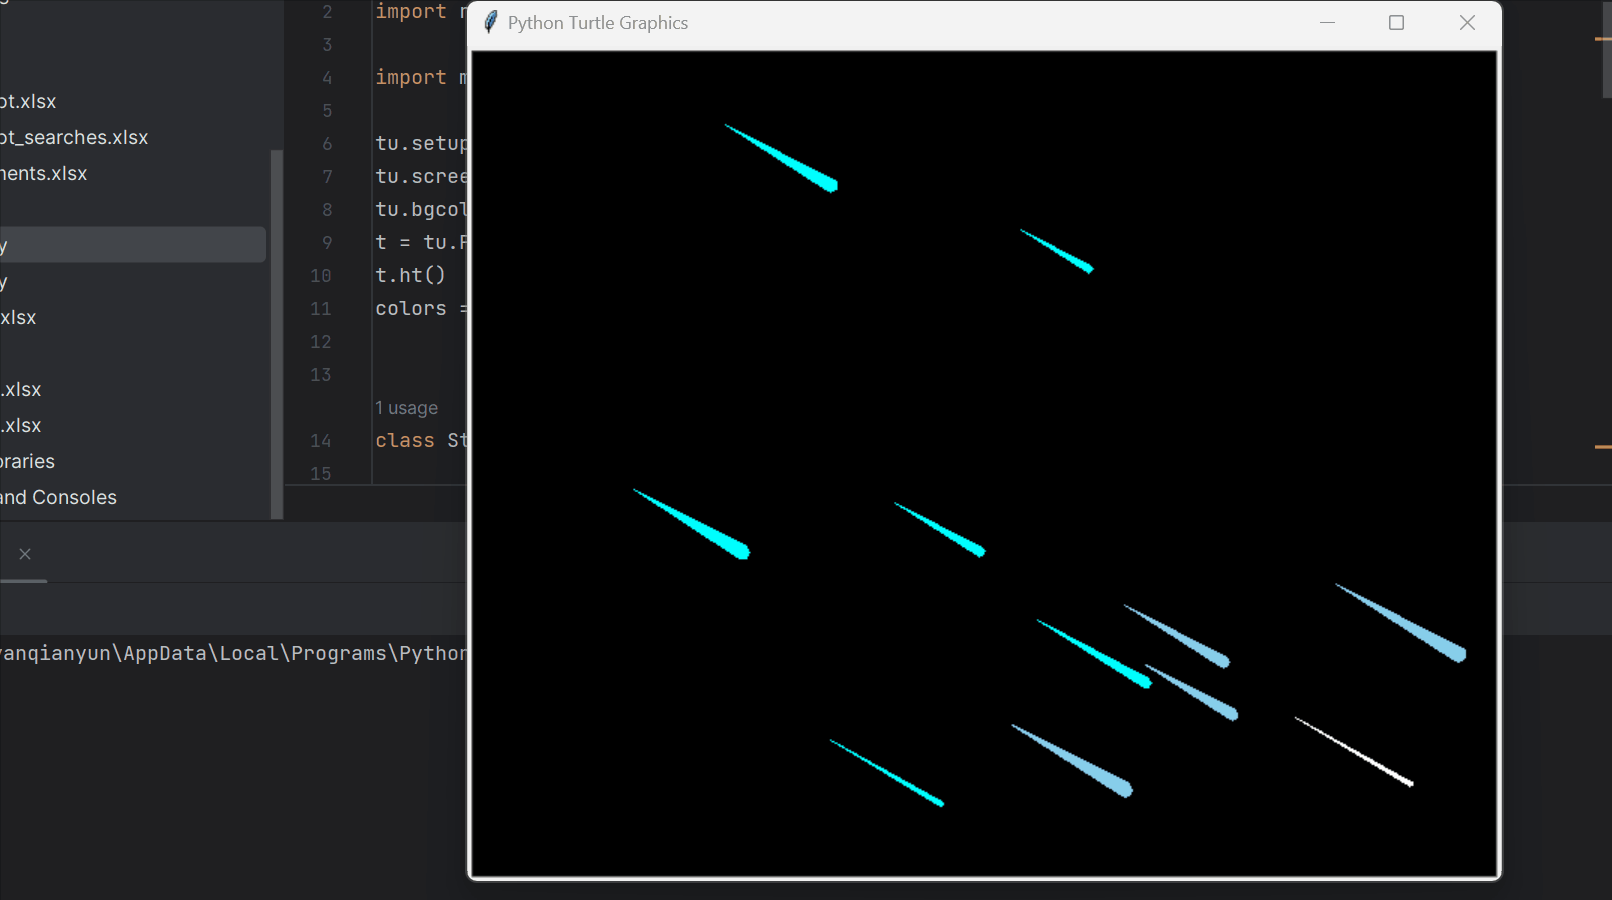Minimize the Python Turtle Graphics window
The height and width of the screenshot is (900, 1612).
pyautogui.click(x=1326, y=22)
